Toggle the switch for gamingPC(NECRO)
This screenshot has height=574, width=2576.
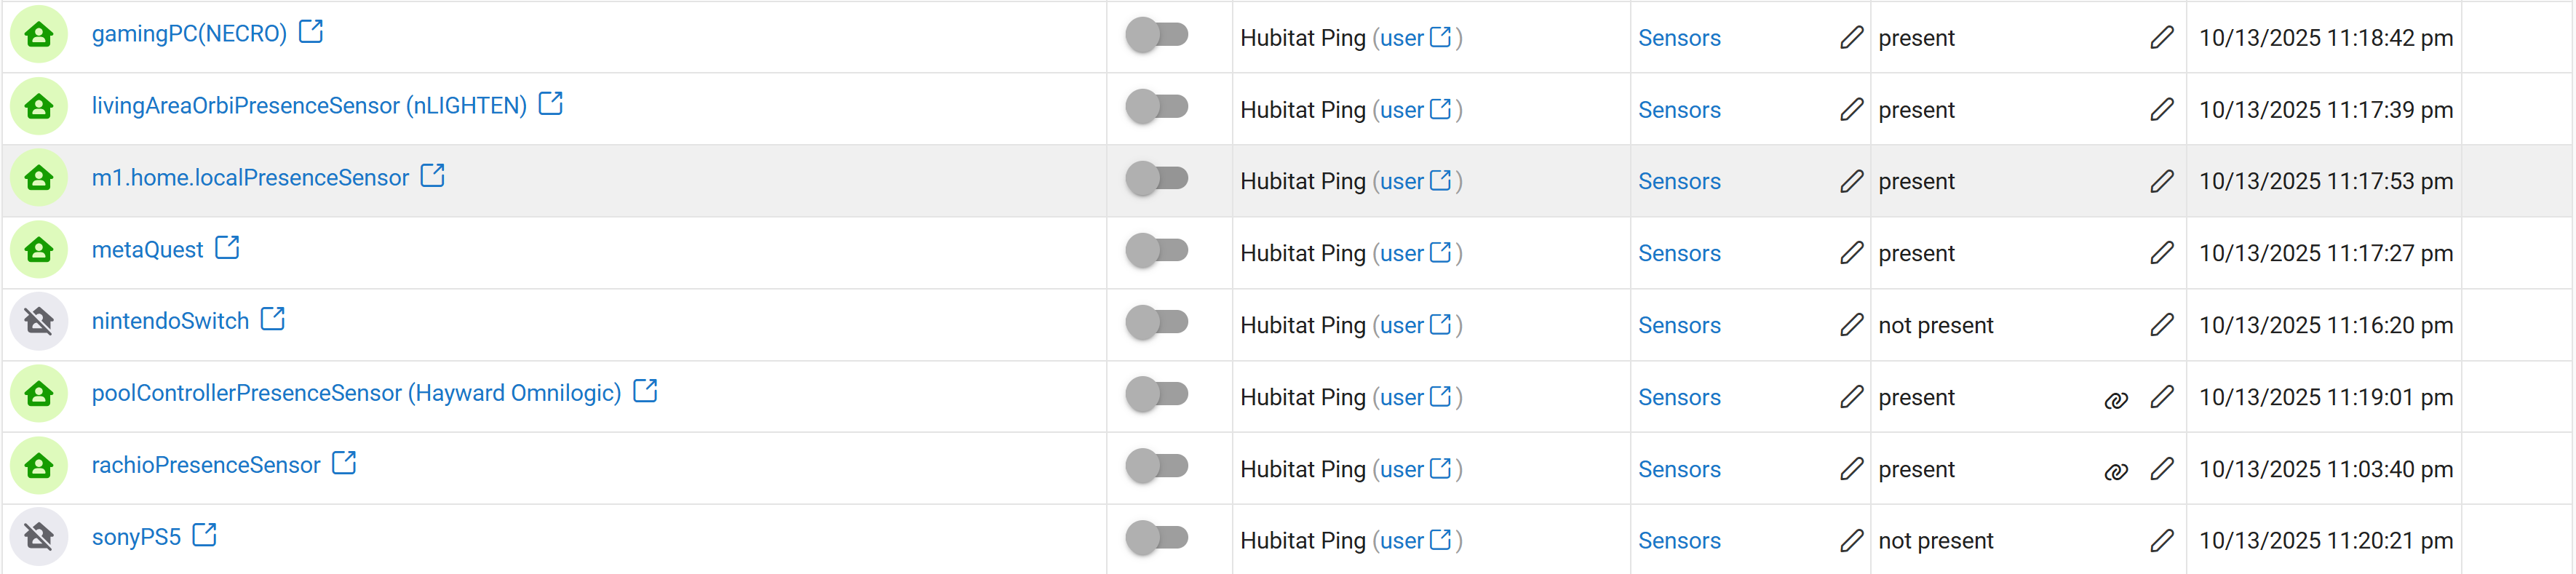point(1157,35)
